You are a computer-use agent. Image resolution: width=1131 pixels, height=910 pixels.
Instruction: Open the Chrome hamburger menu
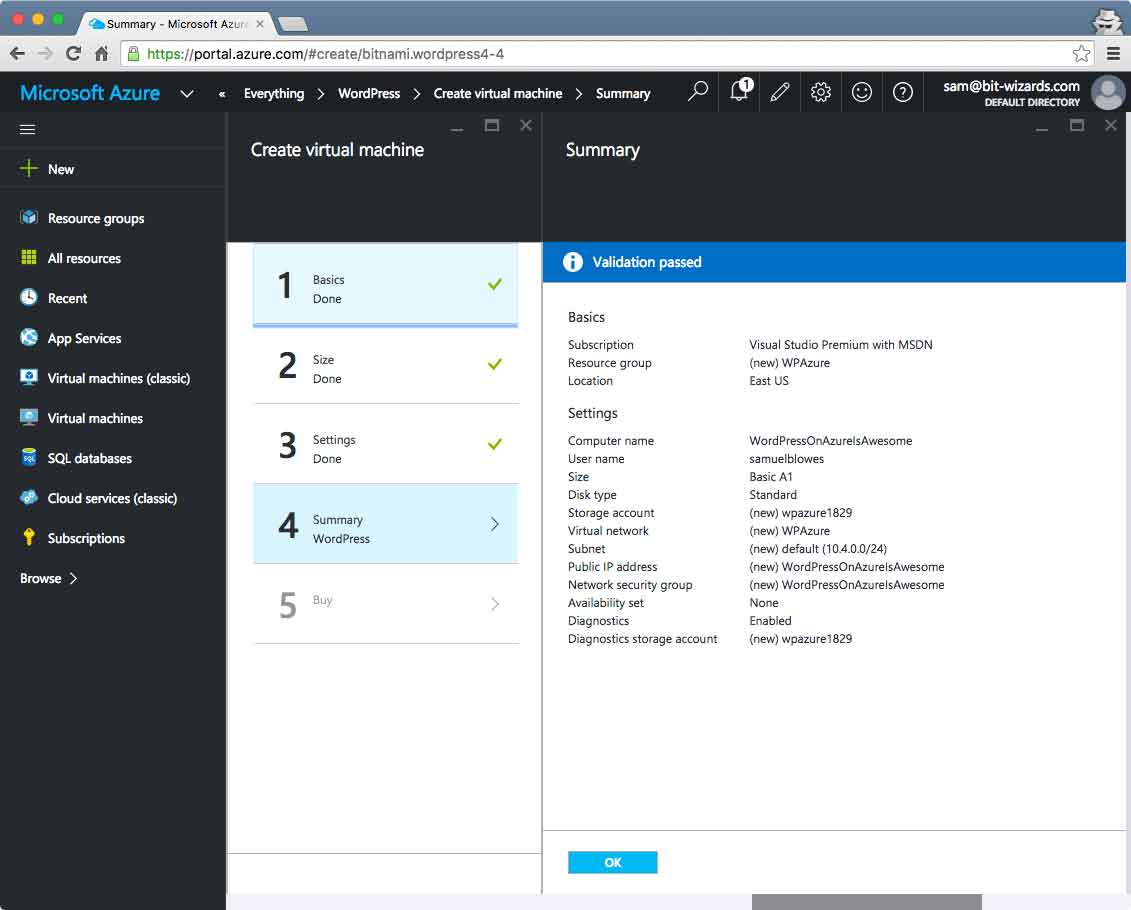1113,53
